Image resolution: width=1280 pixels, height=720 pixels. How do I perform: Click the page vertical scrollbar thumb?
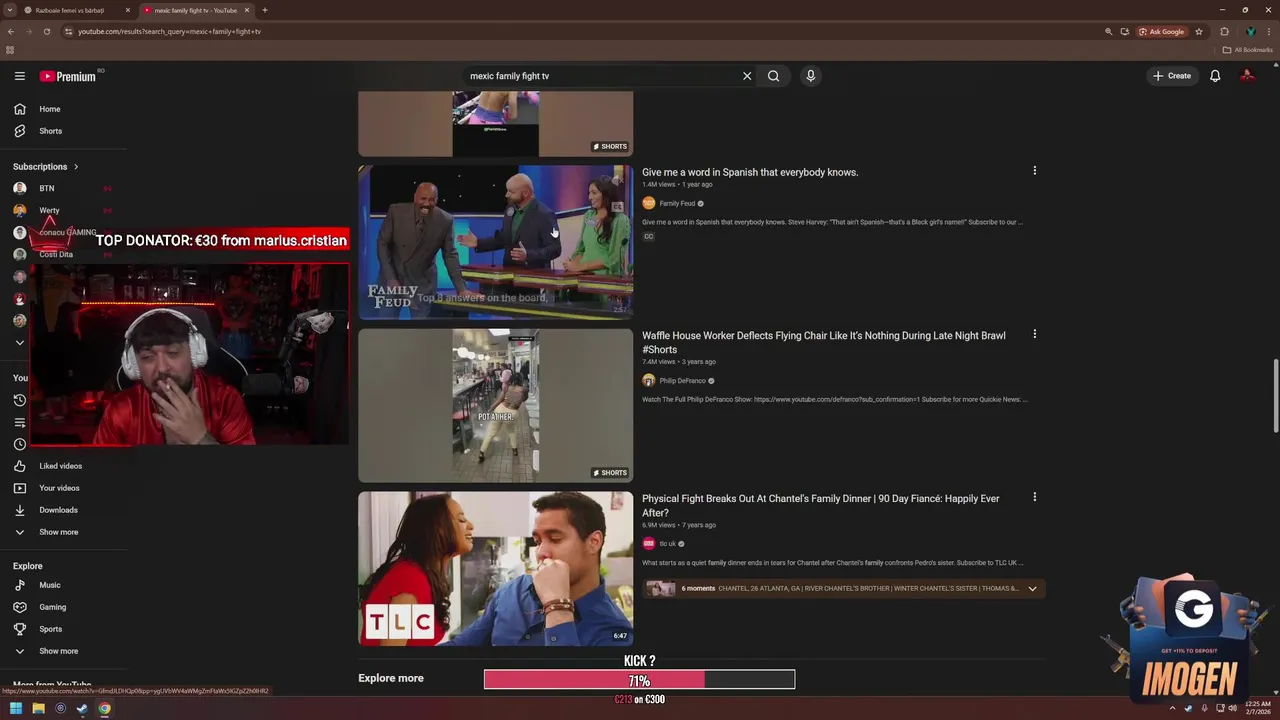pyautogui.click(x=1275, y=395)
